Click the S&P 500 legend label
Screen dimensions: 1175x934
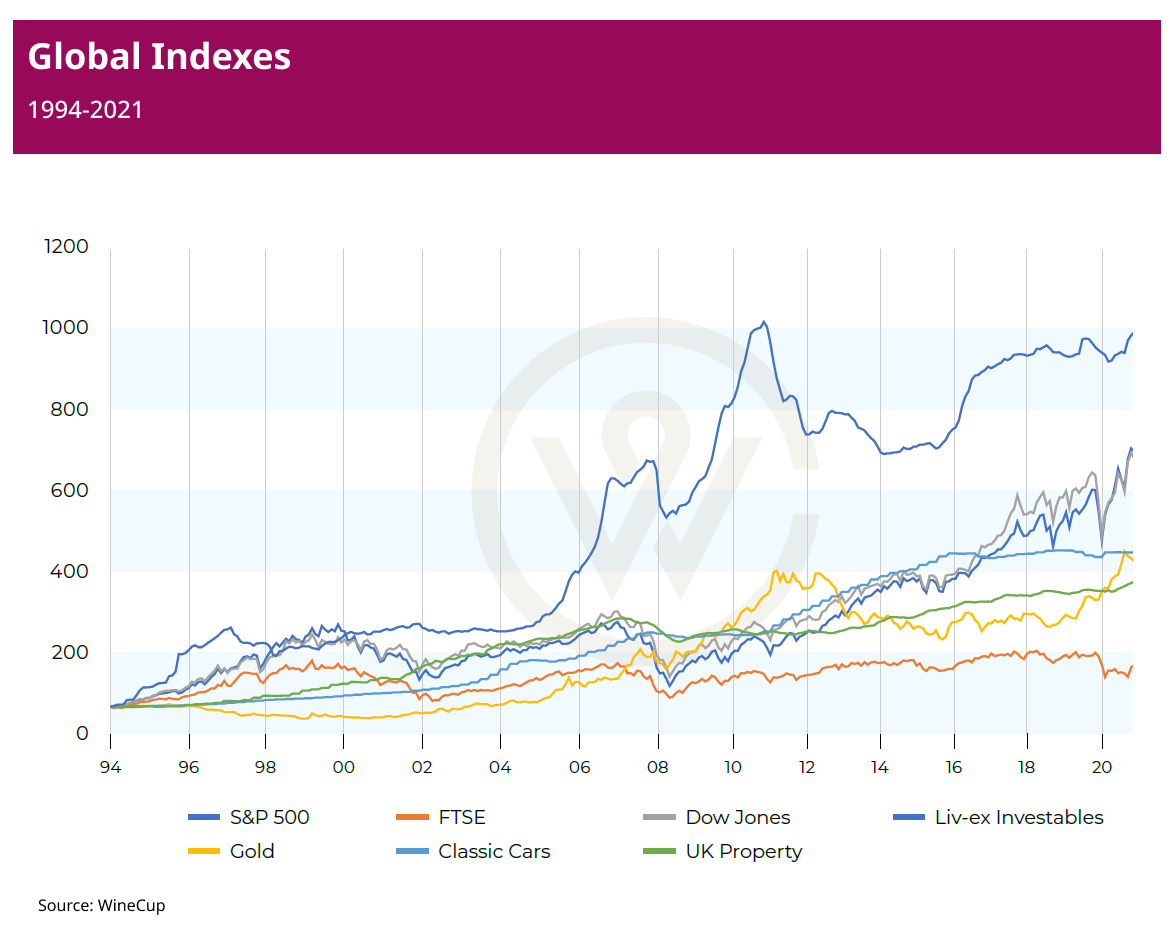coord(269,817)
